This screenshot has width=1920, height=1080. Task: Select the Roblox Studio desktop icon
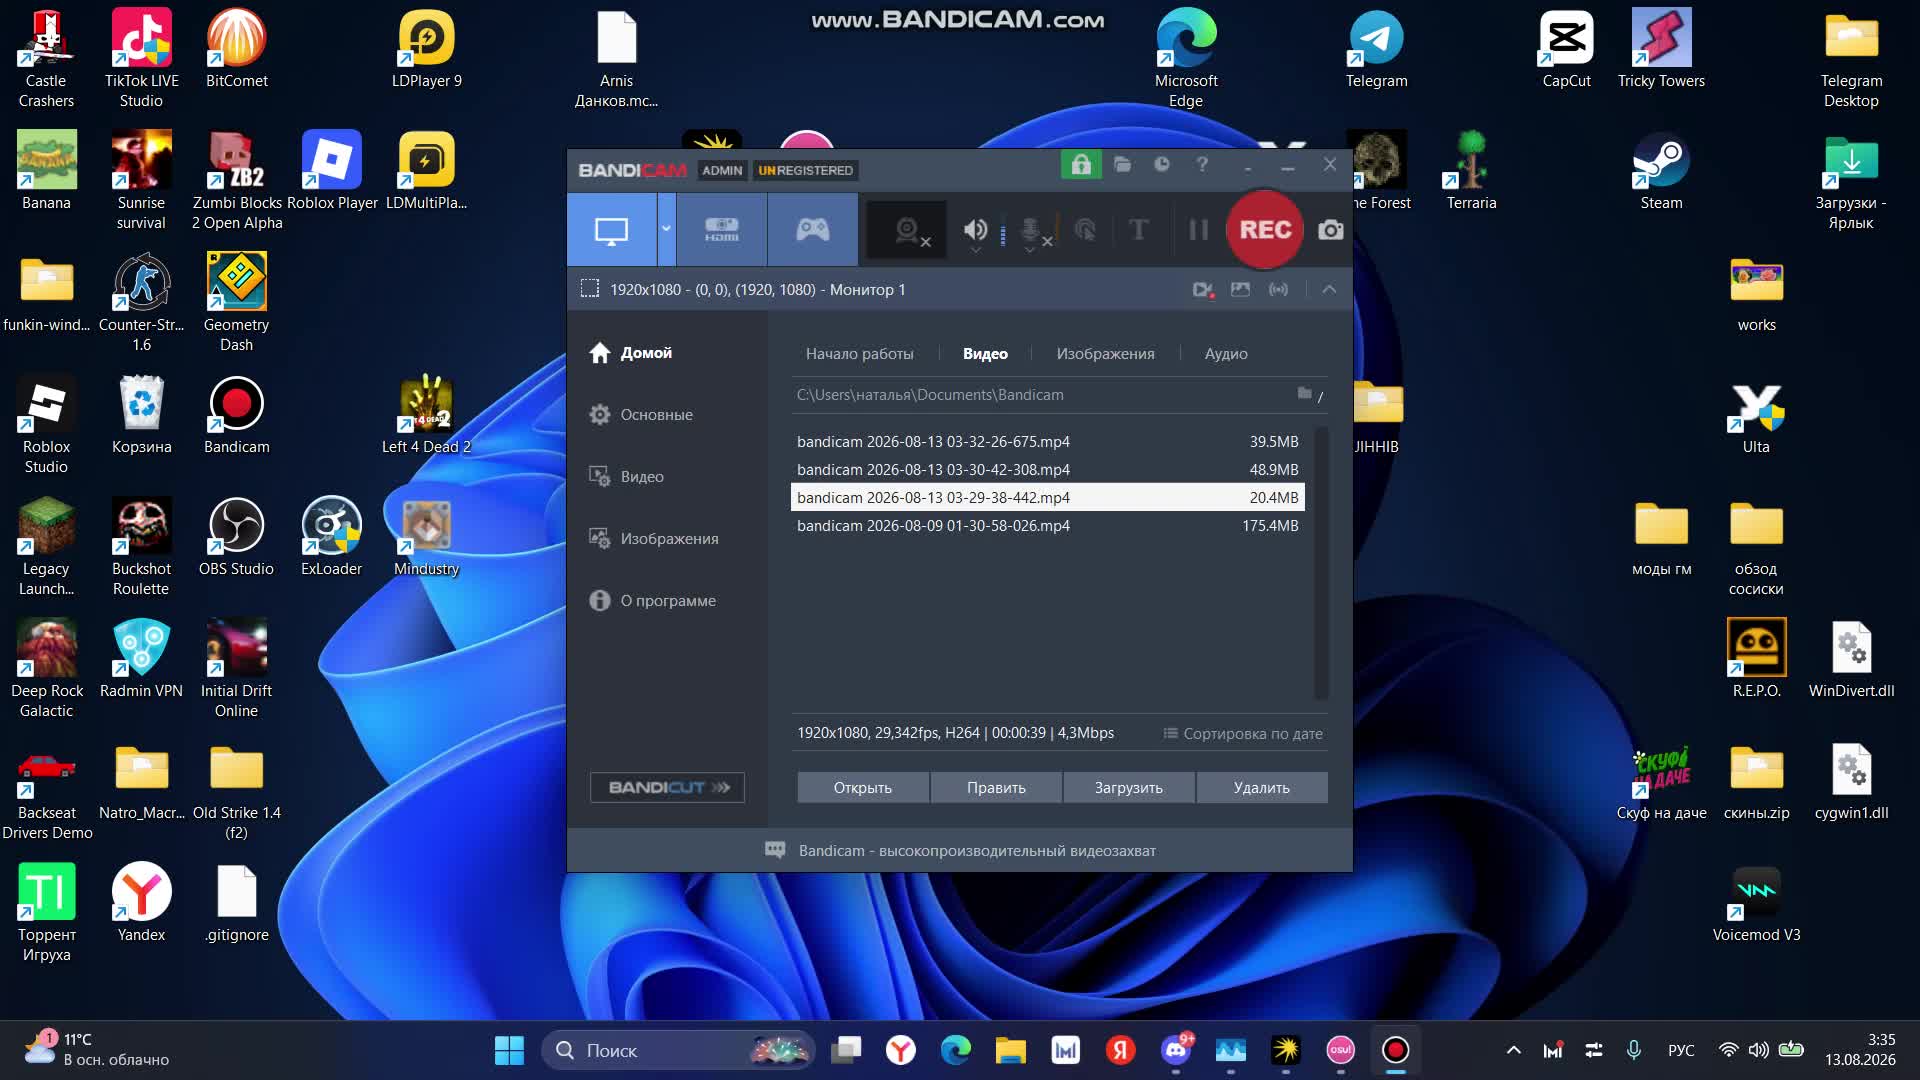point(46,424)
